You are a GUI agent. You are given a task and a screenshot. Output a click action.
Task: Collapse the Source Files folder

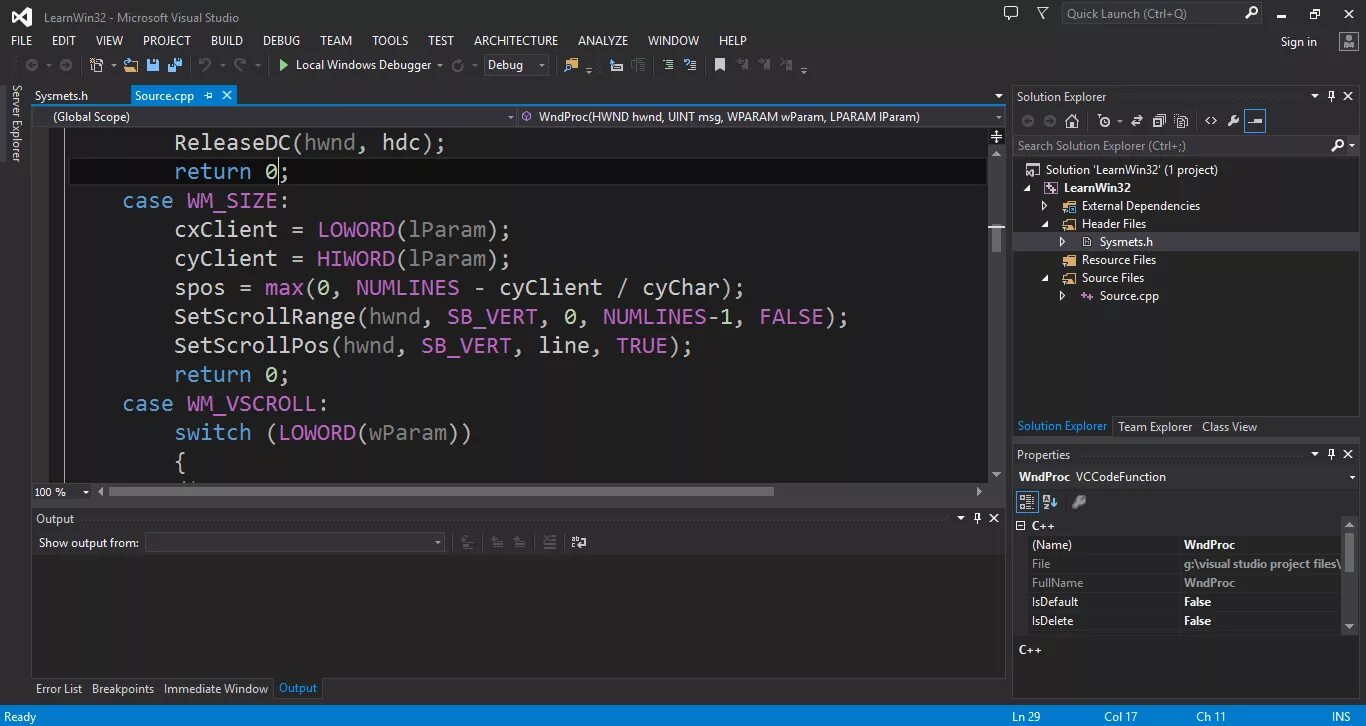point(1045,278)
